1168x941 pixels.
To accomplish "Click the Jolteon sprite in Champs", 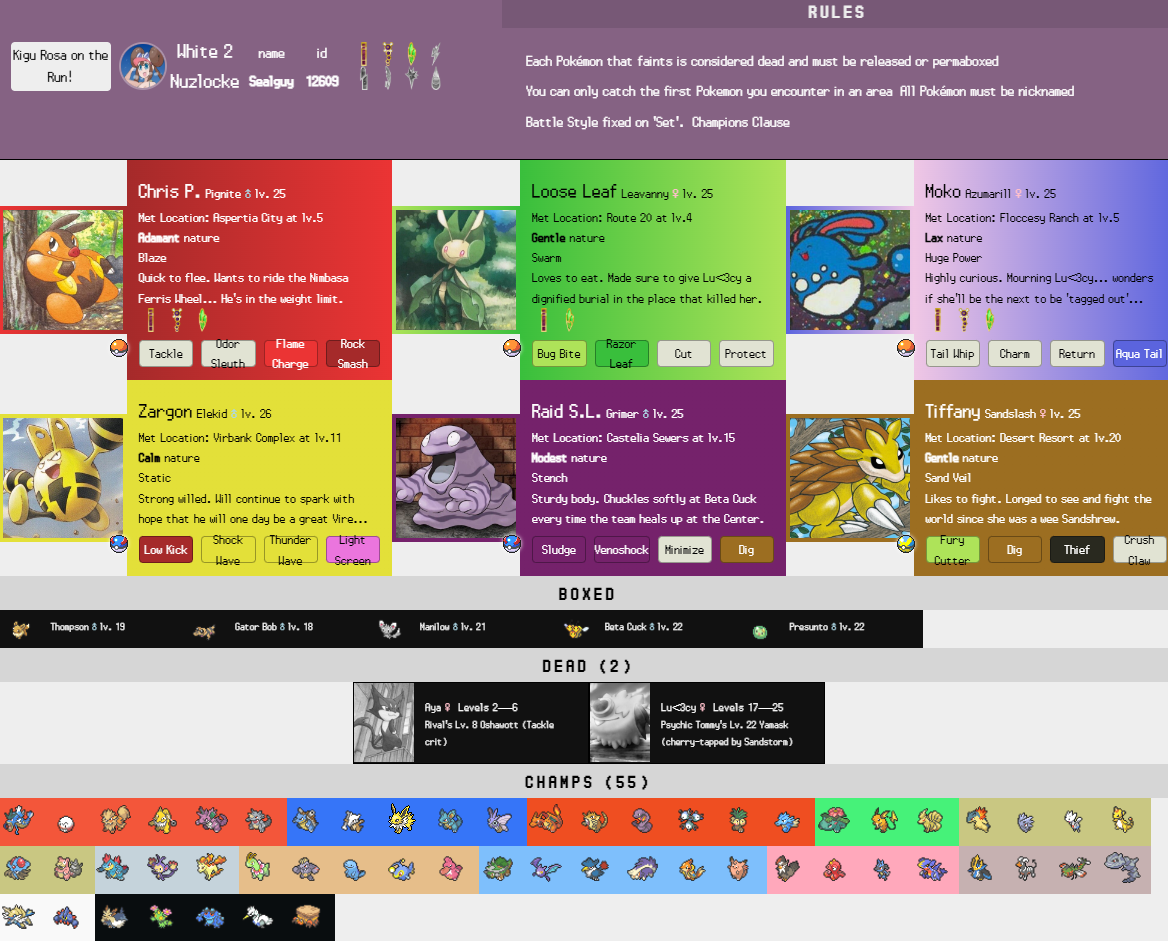I will click(x=402, y=819).
